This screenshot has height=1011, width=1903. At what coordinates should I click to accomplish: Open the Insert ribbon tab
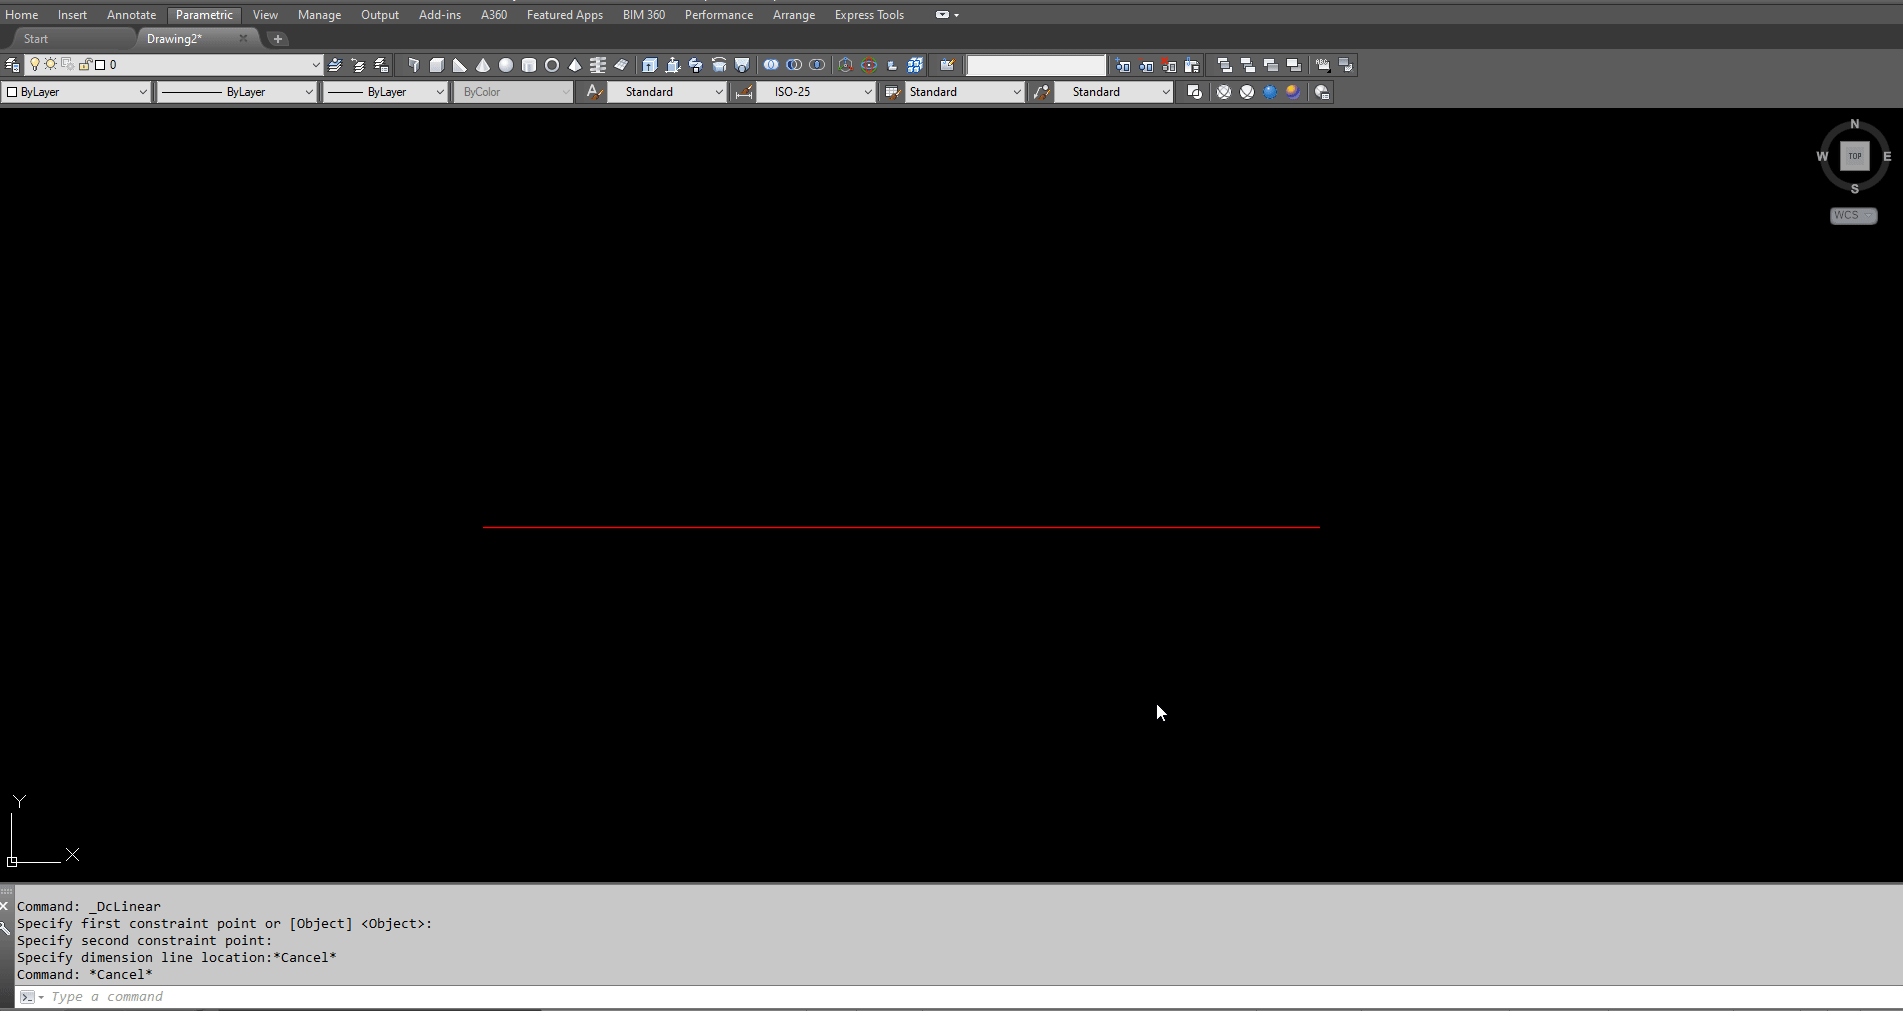72,15
